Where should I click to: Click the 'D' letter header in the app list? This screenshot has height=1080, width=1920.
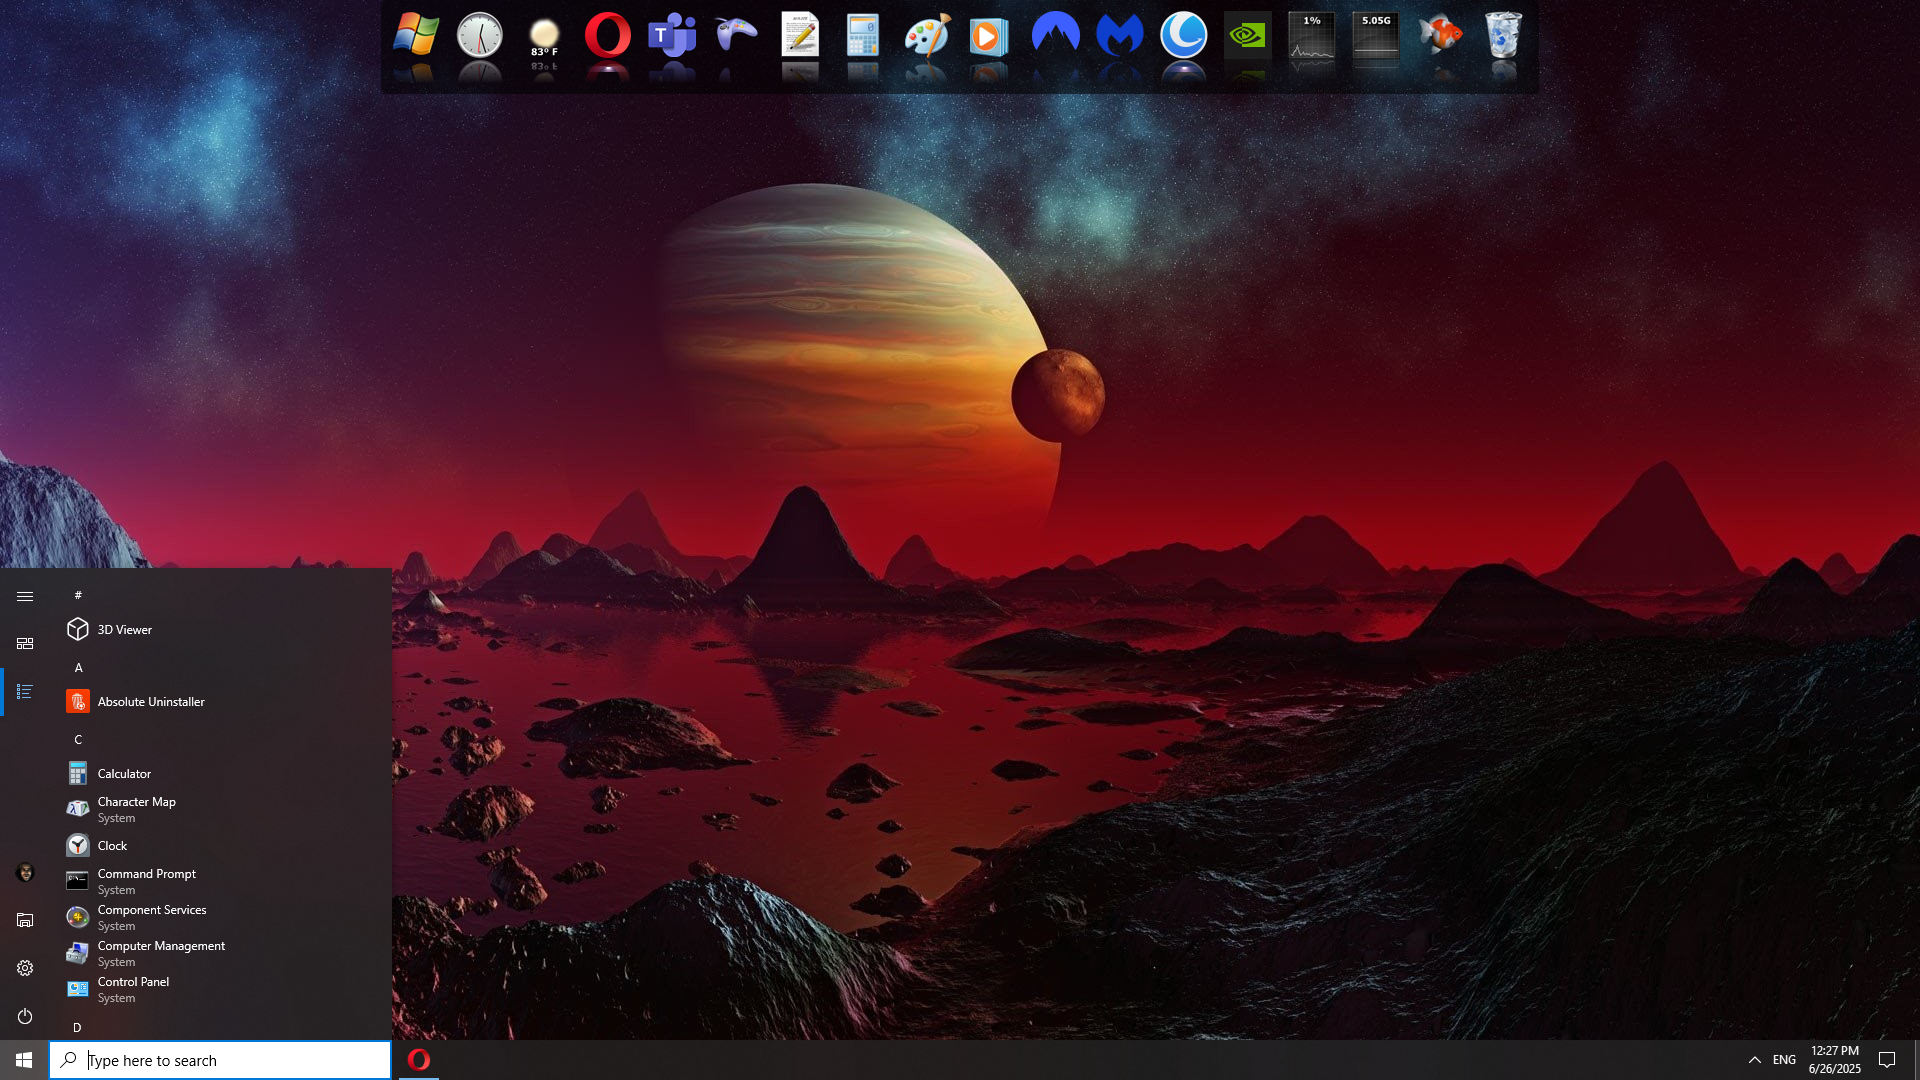78,1027
